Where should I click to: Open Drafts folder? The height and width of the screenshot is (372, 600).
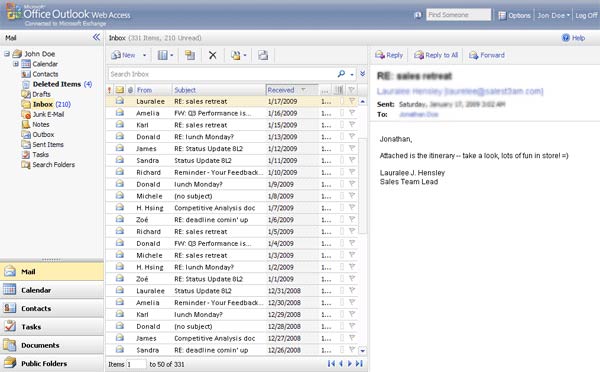coord(36,94)
